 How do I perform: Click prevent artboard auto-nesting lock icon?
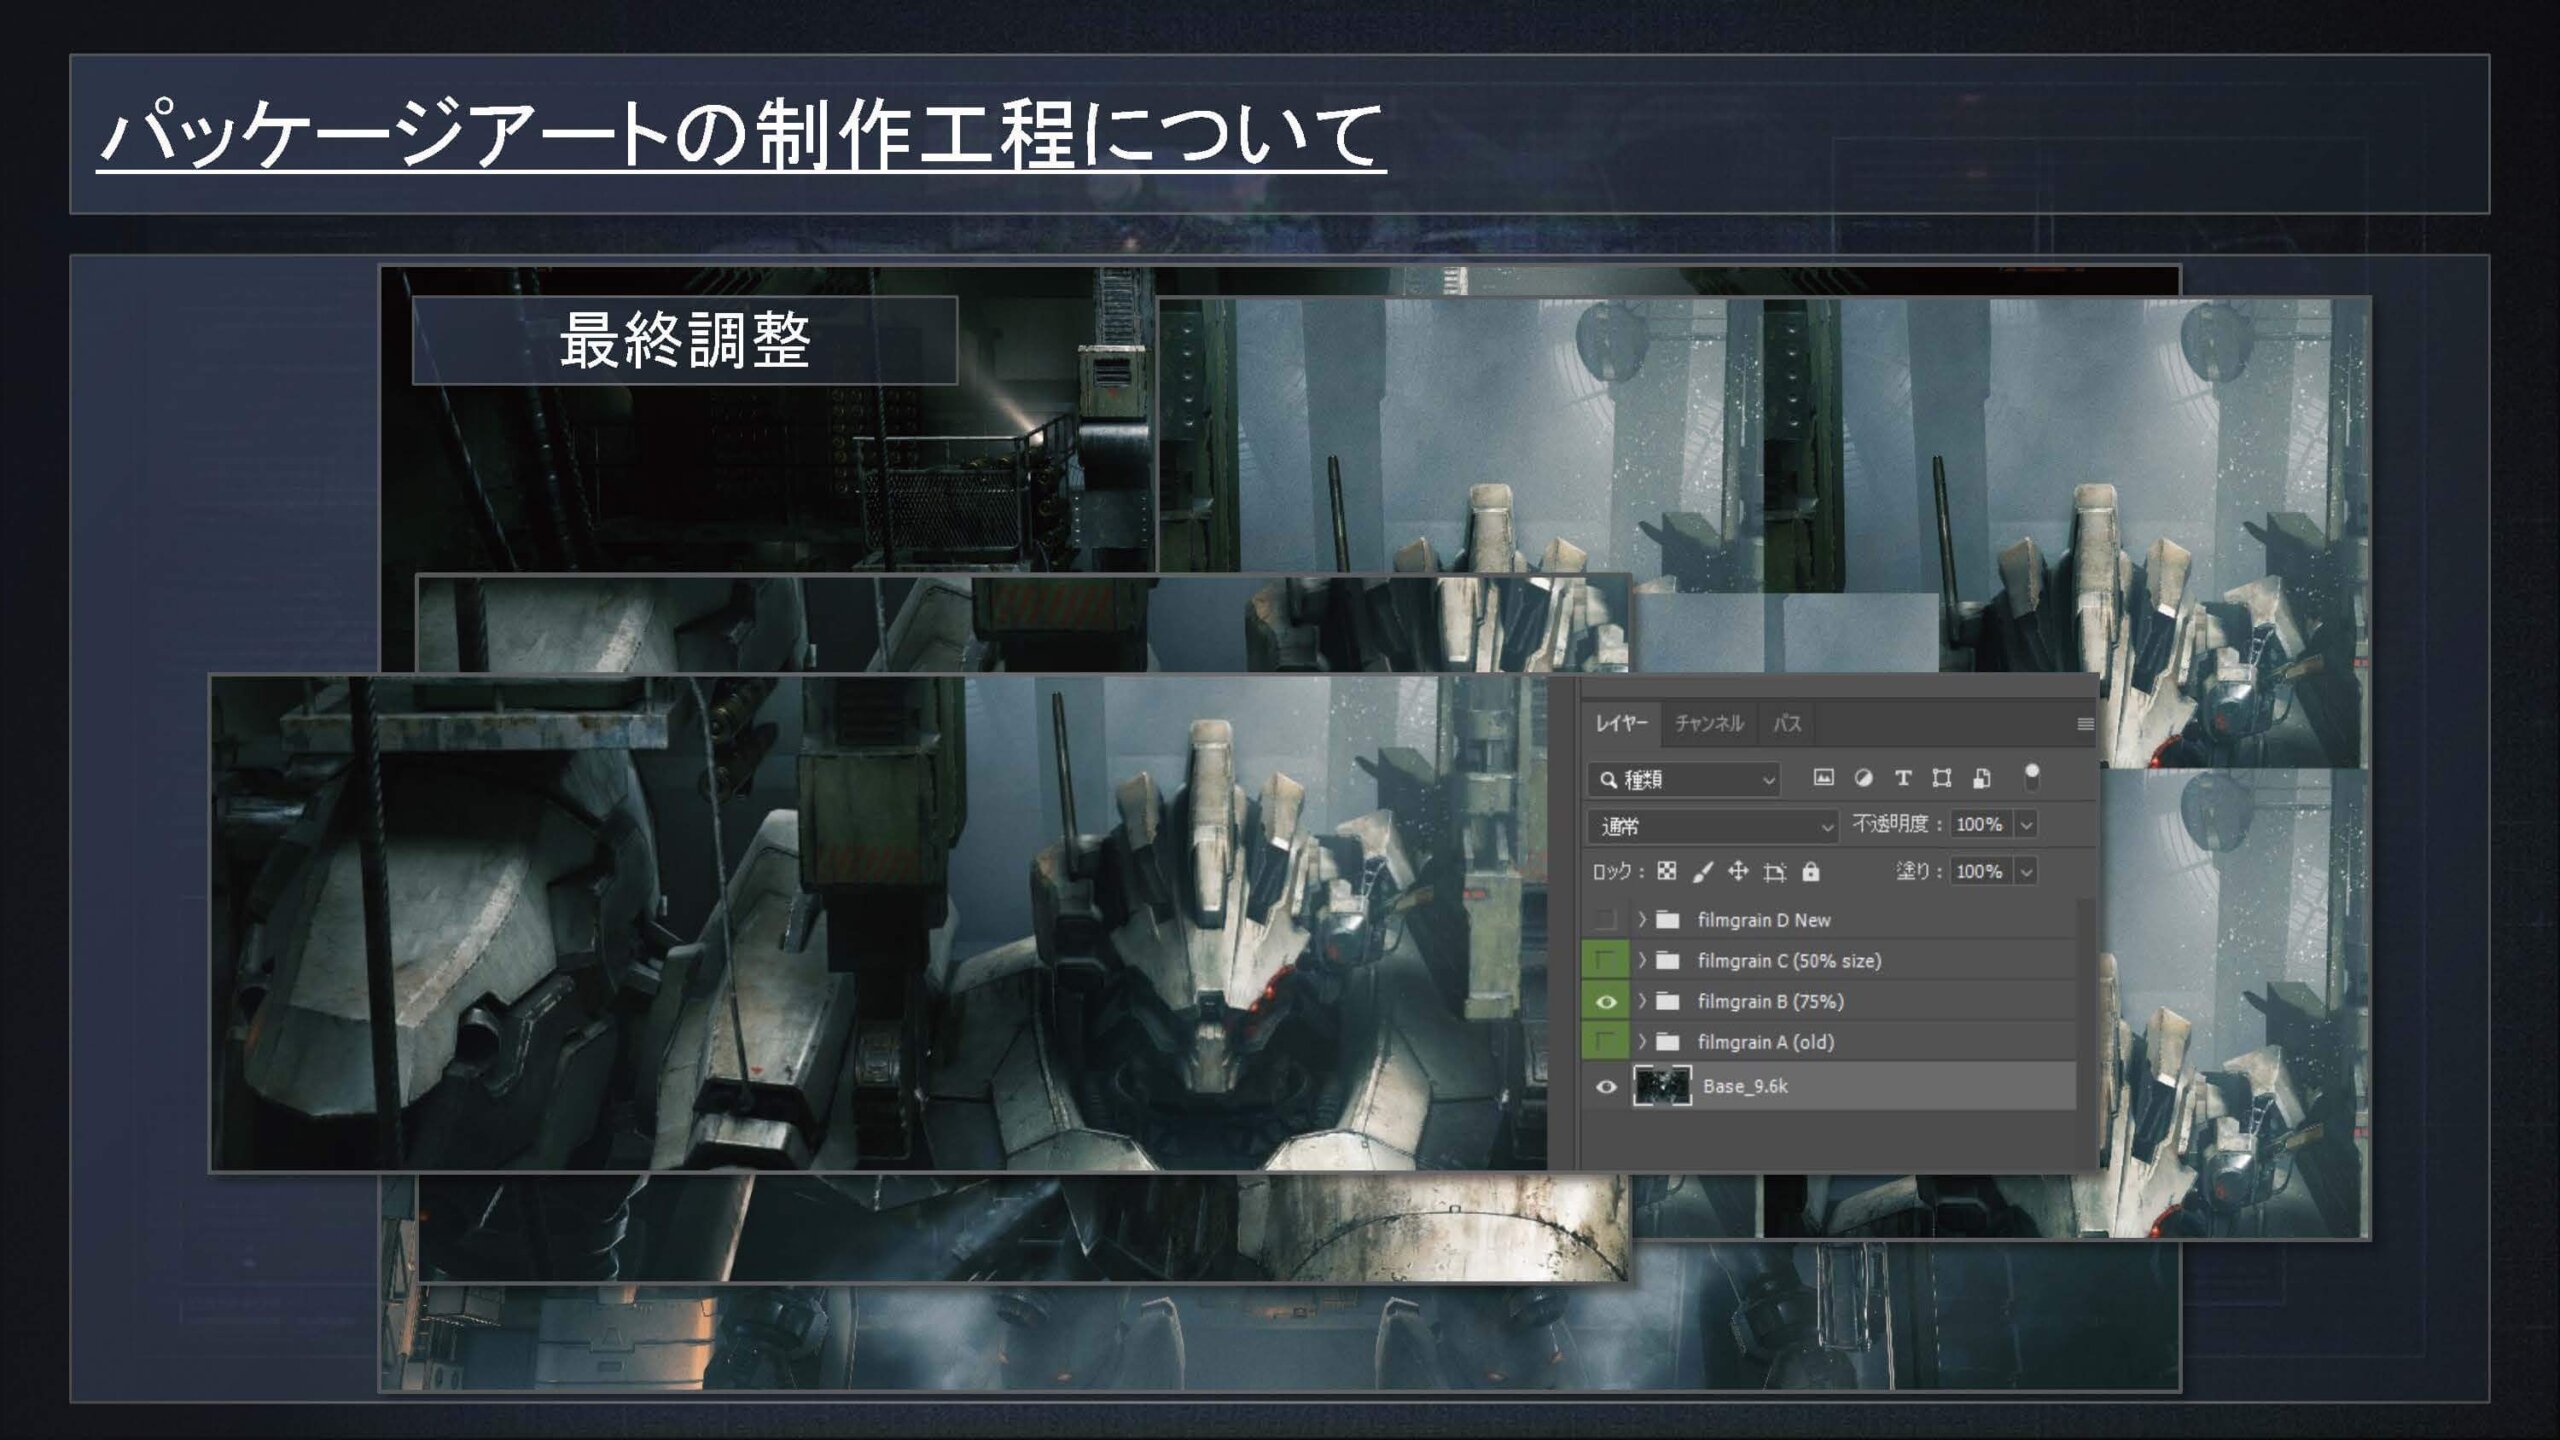pos(1775,872)
